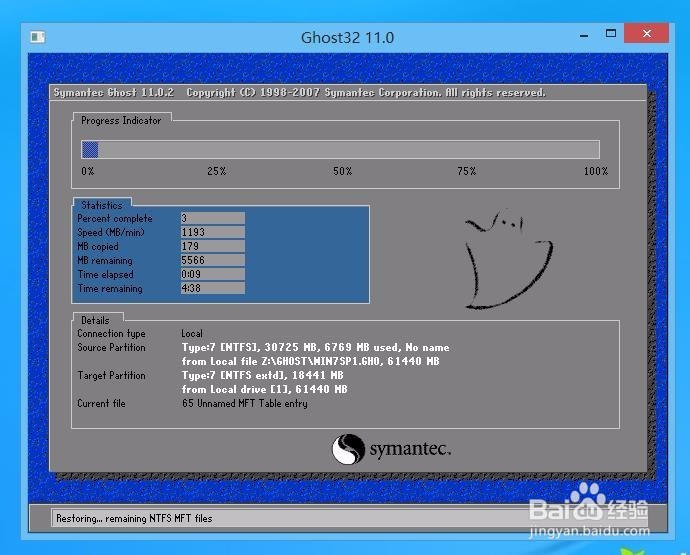Maximize the Ghost32 11.0 window

tap(611, 33)
